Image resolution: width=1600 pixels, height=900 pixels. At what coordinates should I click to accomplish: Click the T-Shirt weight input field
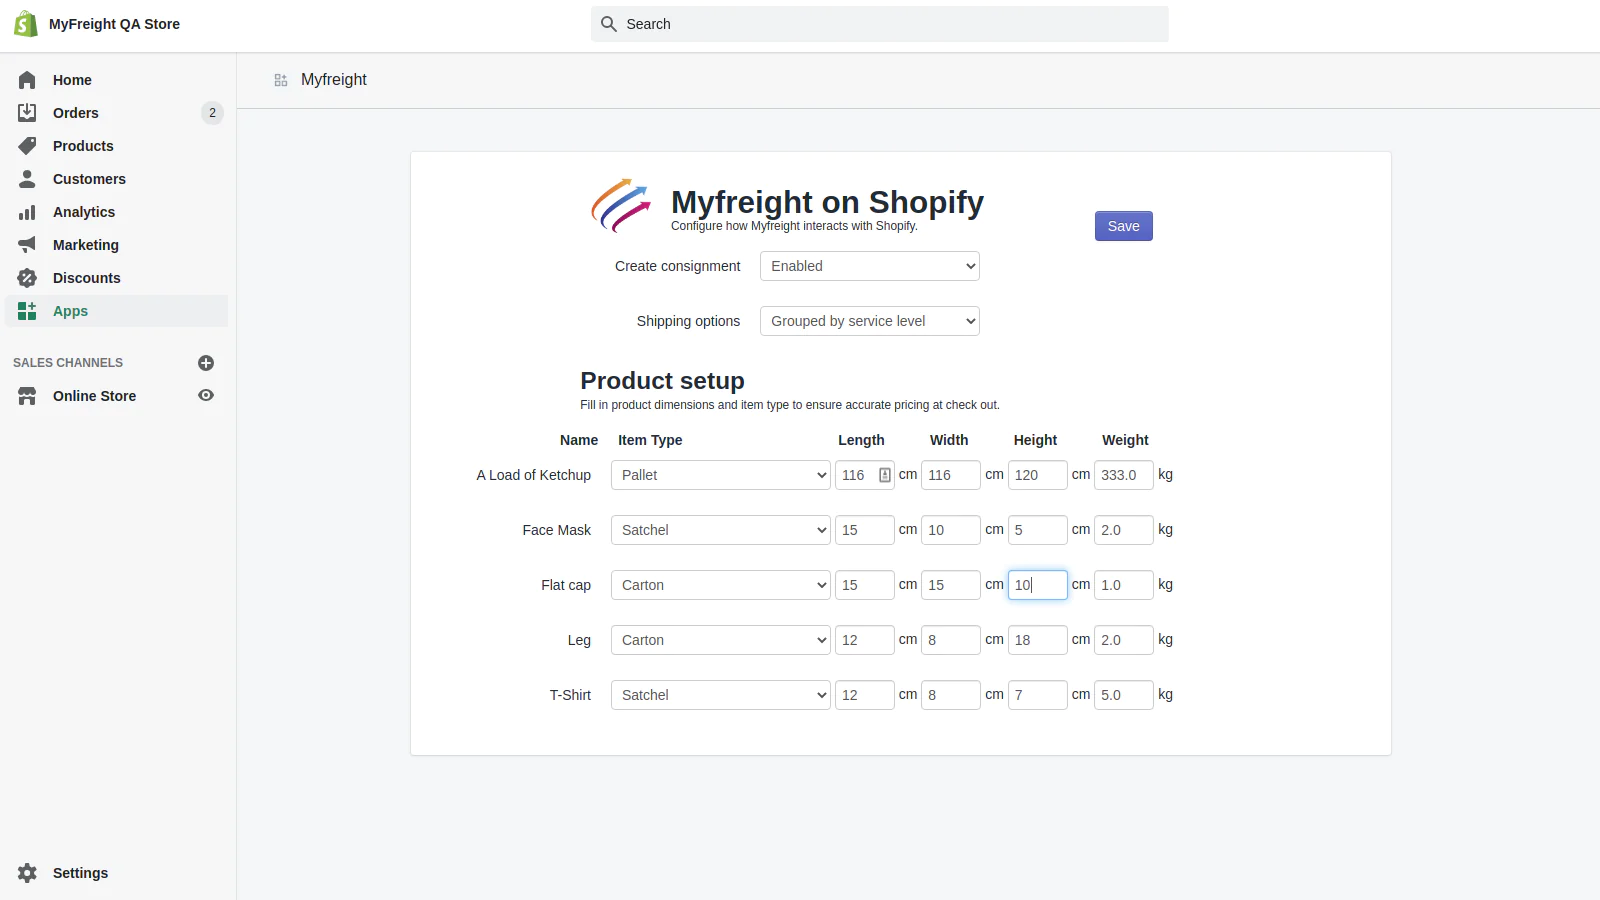click(x=1123, y=695)
